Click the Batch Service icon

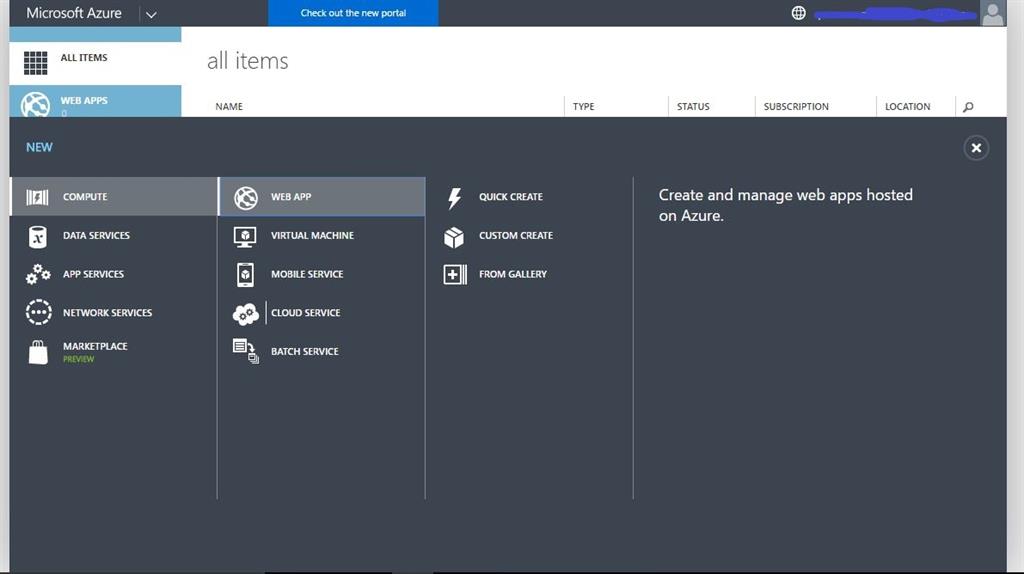coord(246,351)
